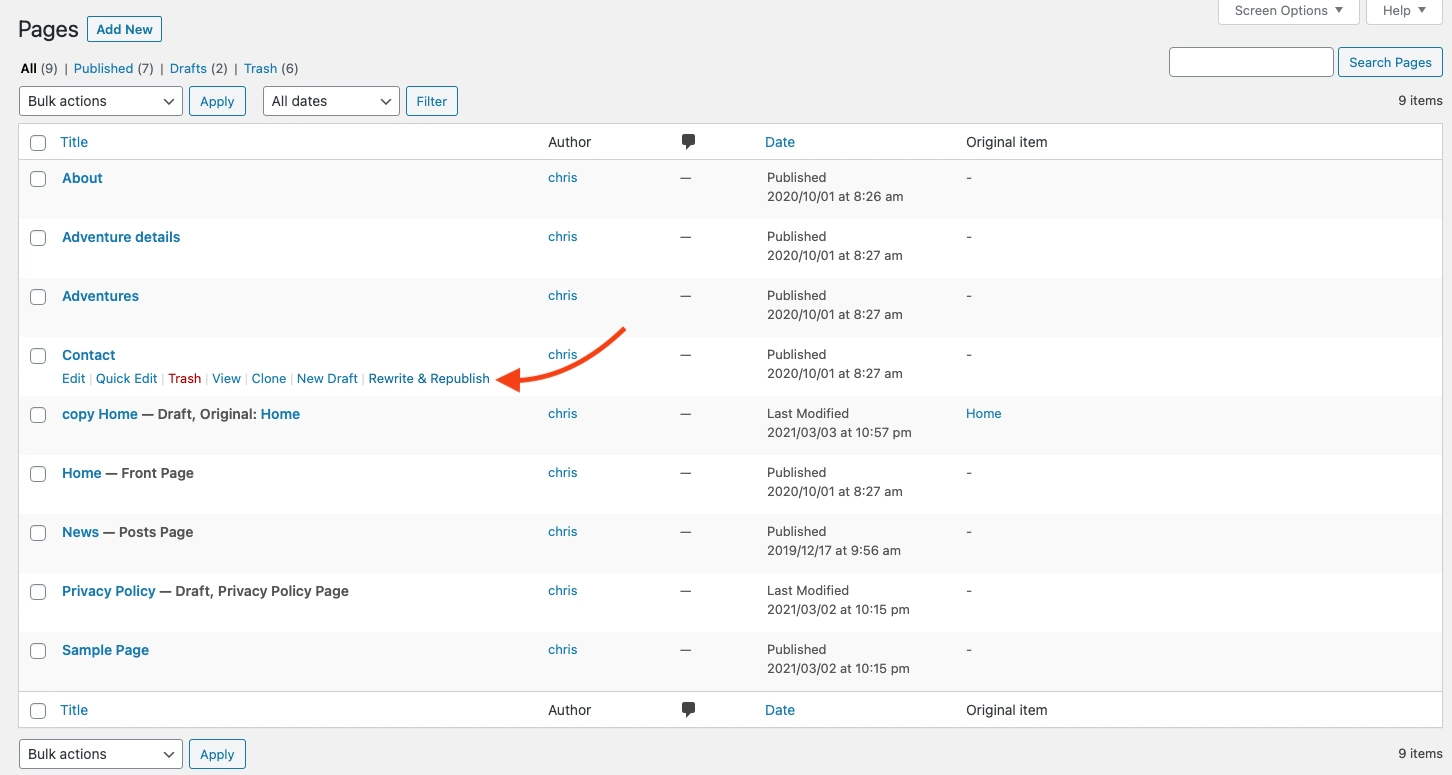Open the Original: Home link in title
1452x775 pixels.
pyautogui.click(x=280, y=414)
